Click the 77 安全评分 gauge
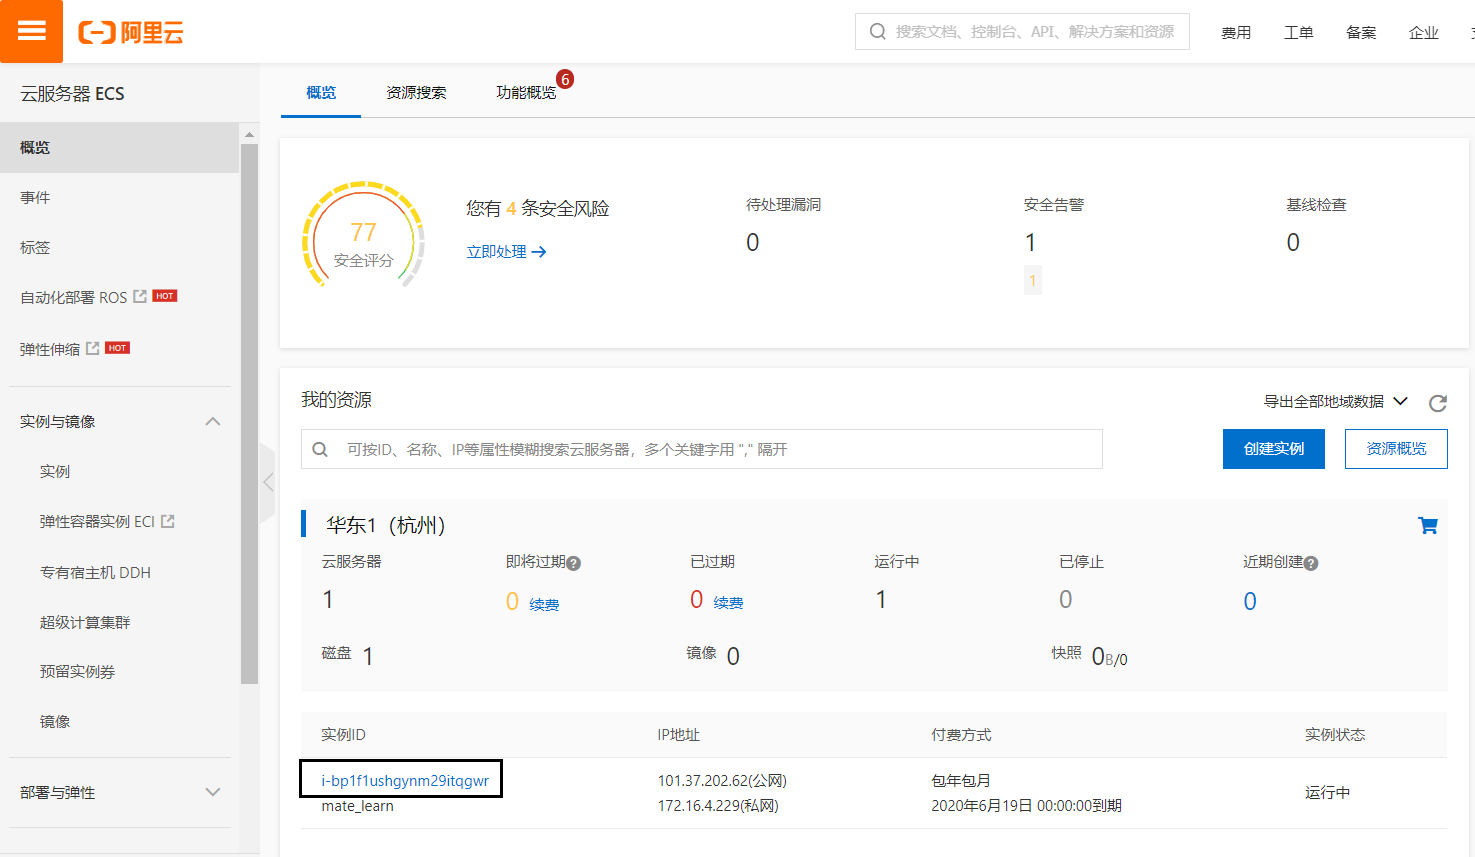 pos(364,235)
